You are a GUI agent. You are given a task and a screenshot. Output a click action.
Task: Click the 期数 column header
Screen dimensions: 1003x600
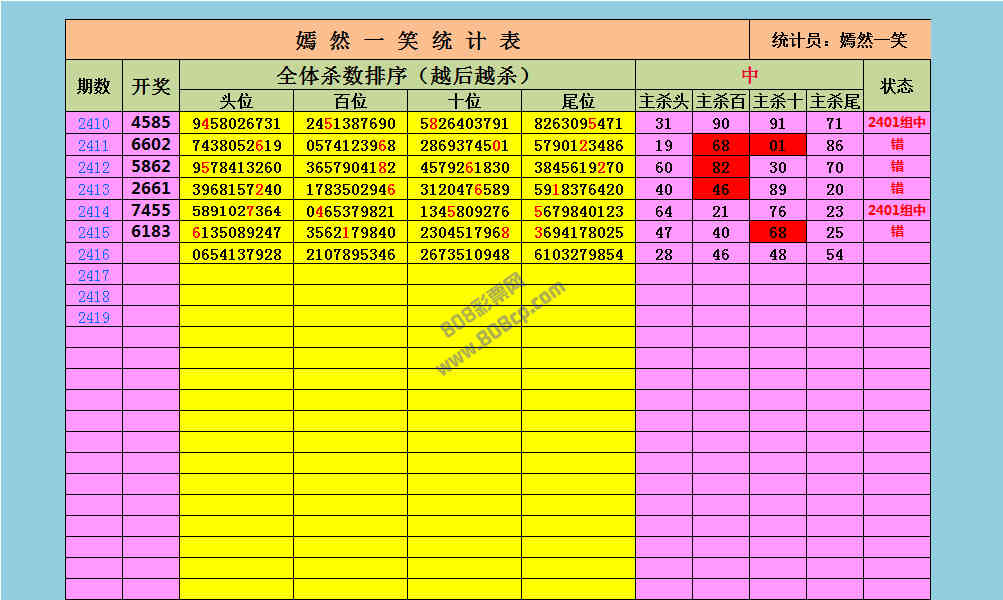point(93,86)
